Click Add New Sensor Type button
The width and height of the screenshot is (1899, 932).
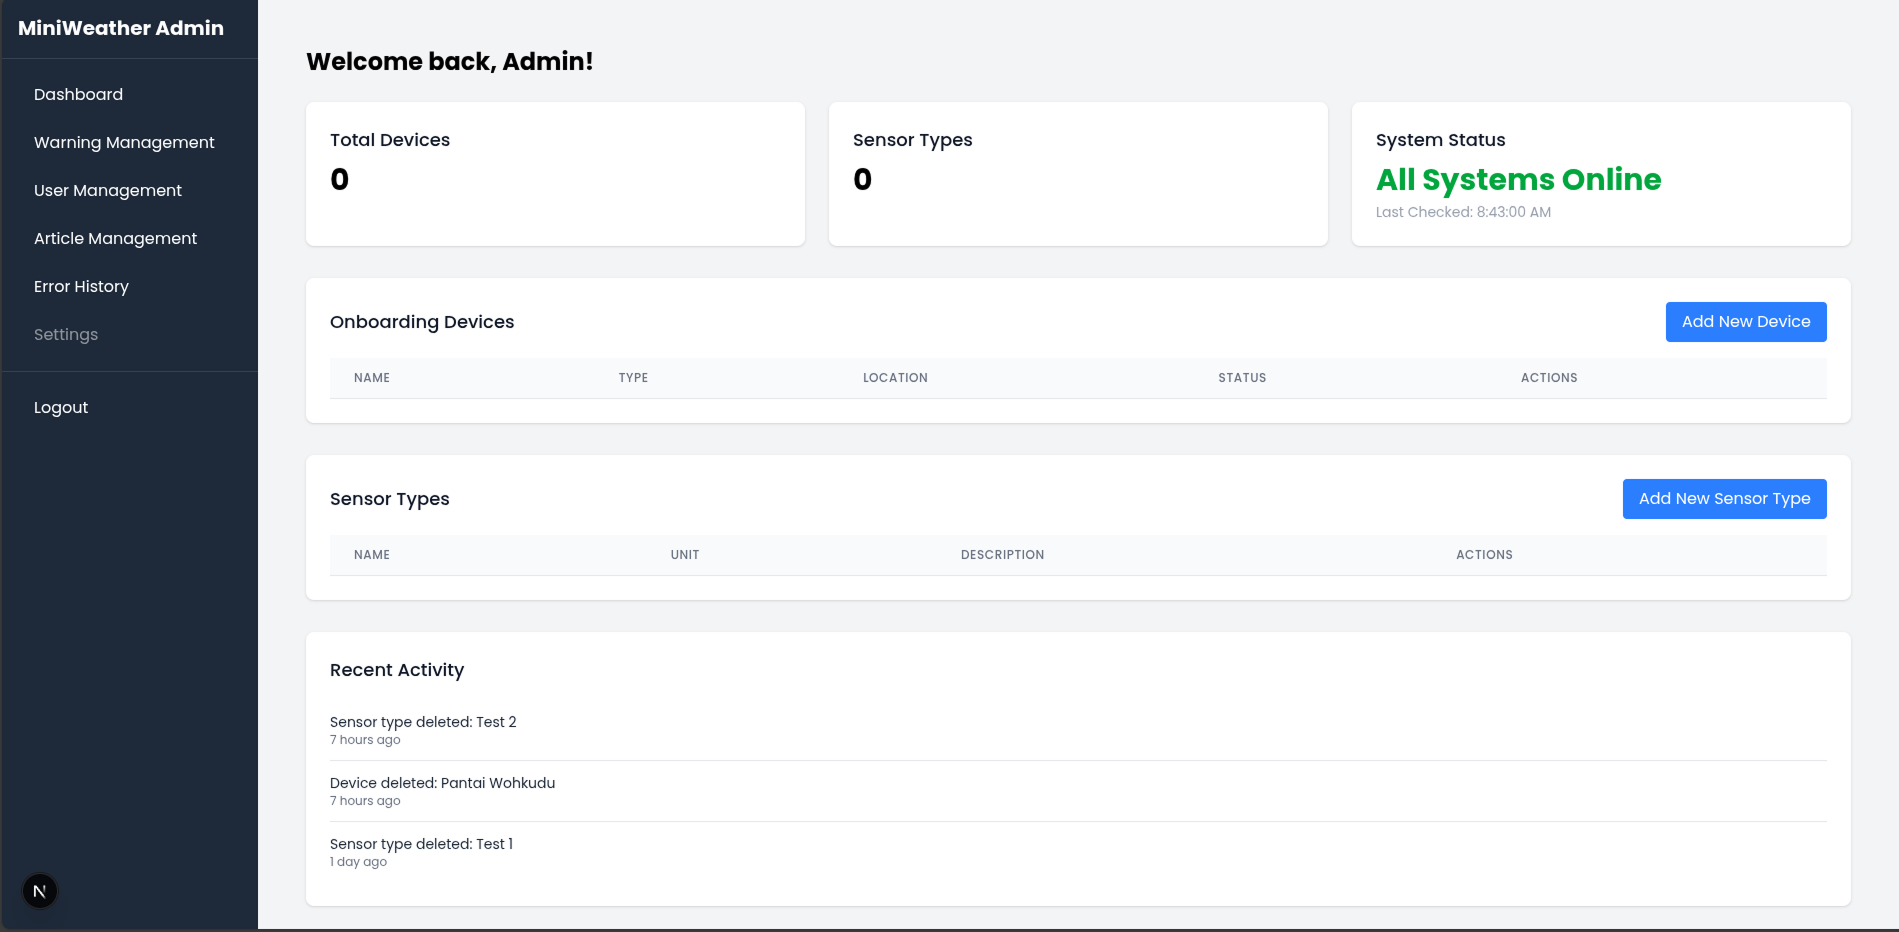tap(1724, 499)
